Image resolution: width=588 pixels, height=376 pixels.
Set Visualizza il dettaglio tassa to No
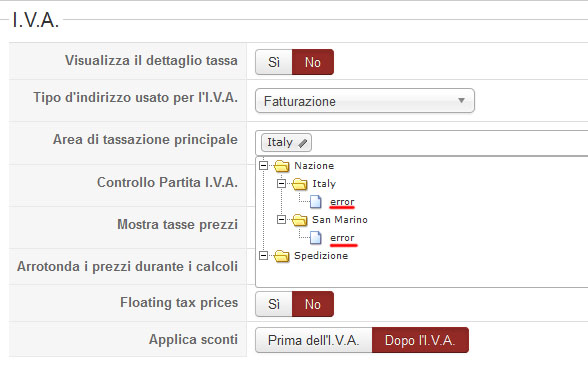click(313, 62)
